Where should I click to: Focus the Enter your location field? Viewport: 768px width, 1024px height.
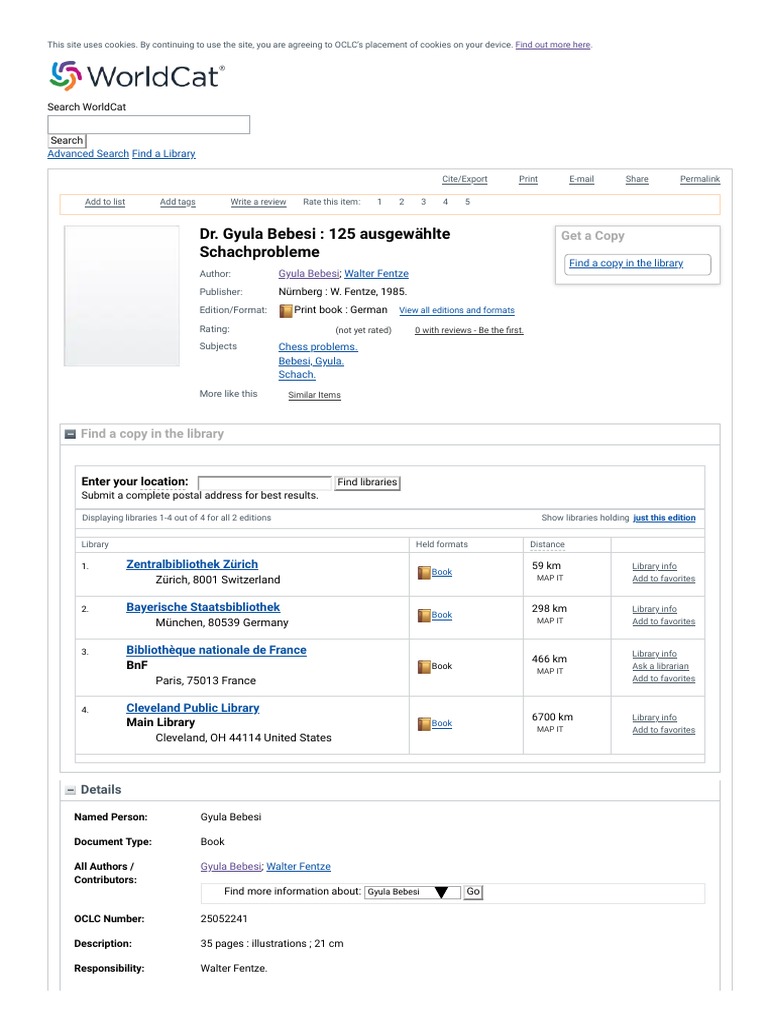pyautogui.click(x=265, y=483)
